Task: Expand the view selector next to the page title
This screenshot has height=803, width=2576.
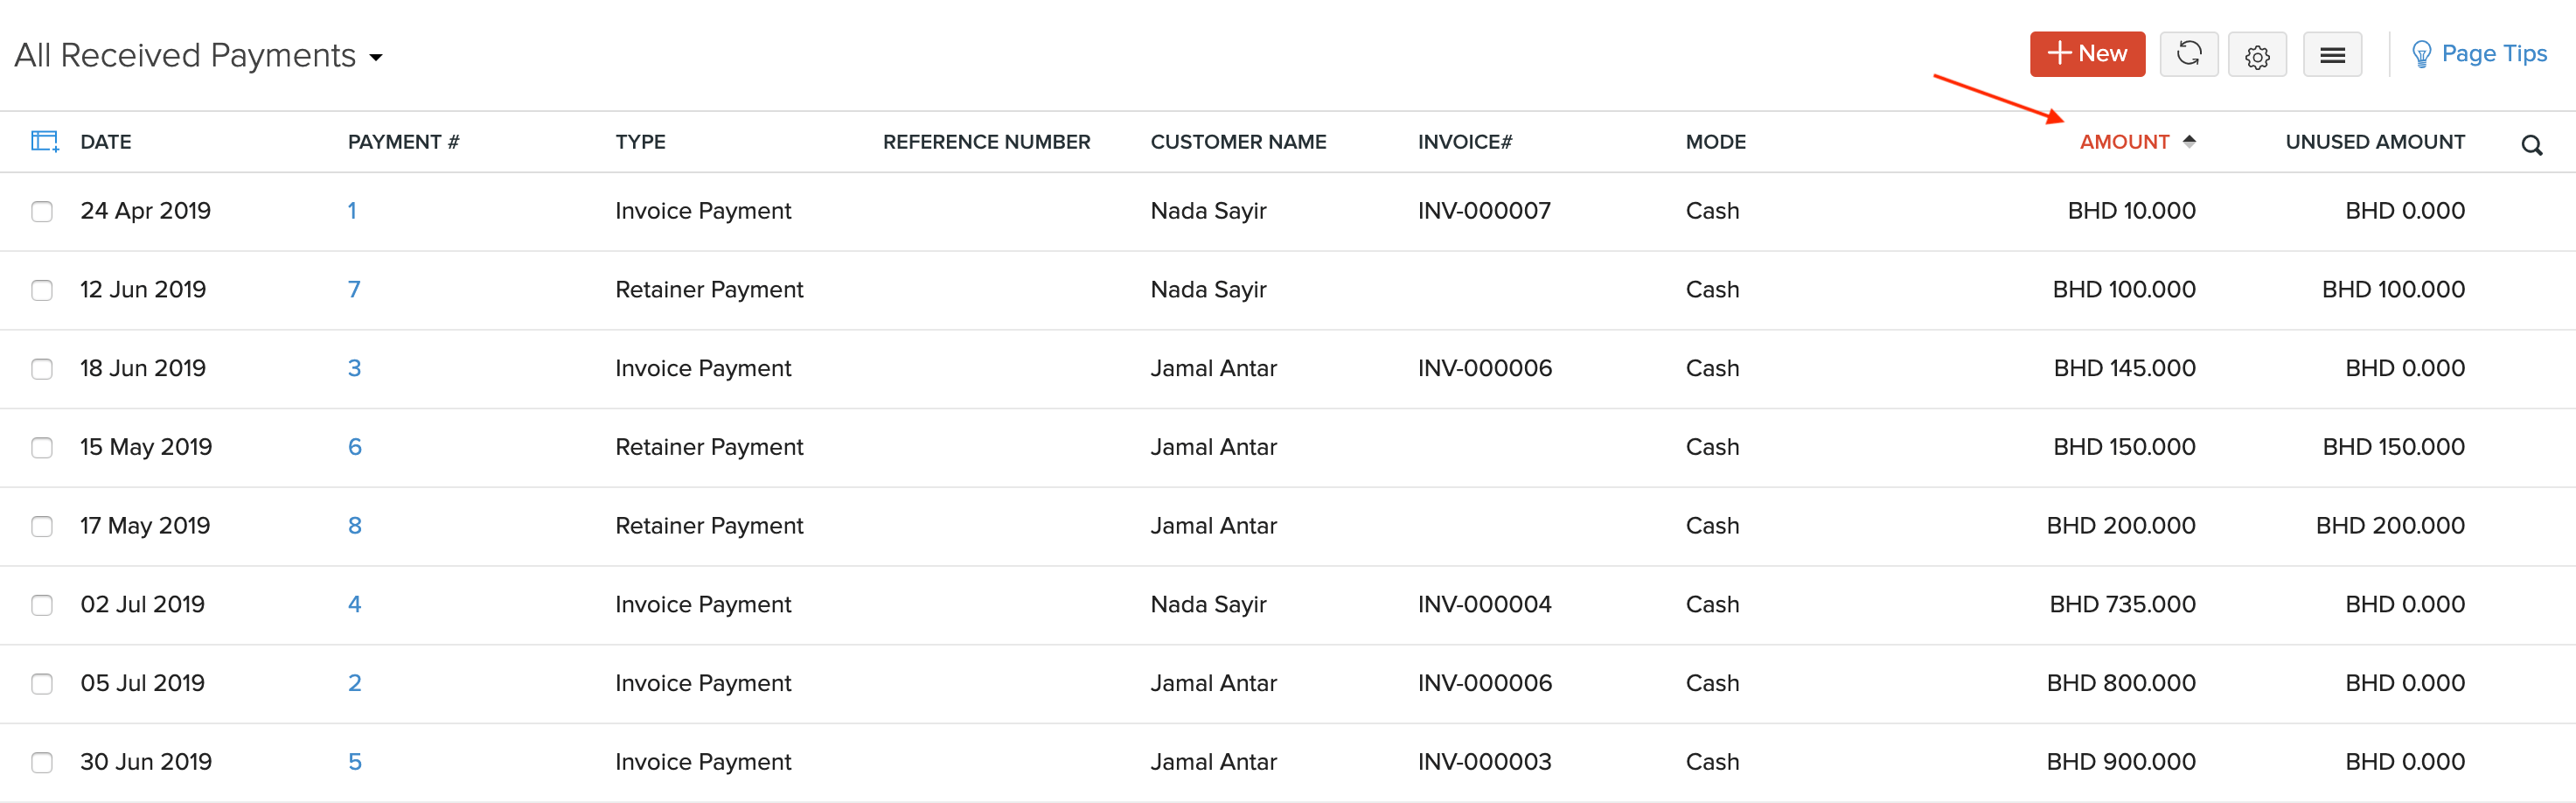Action: tap(376, 58)
